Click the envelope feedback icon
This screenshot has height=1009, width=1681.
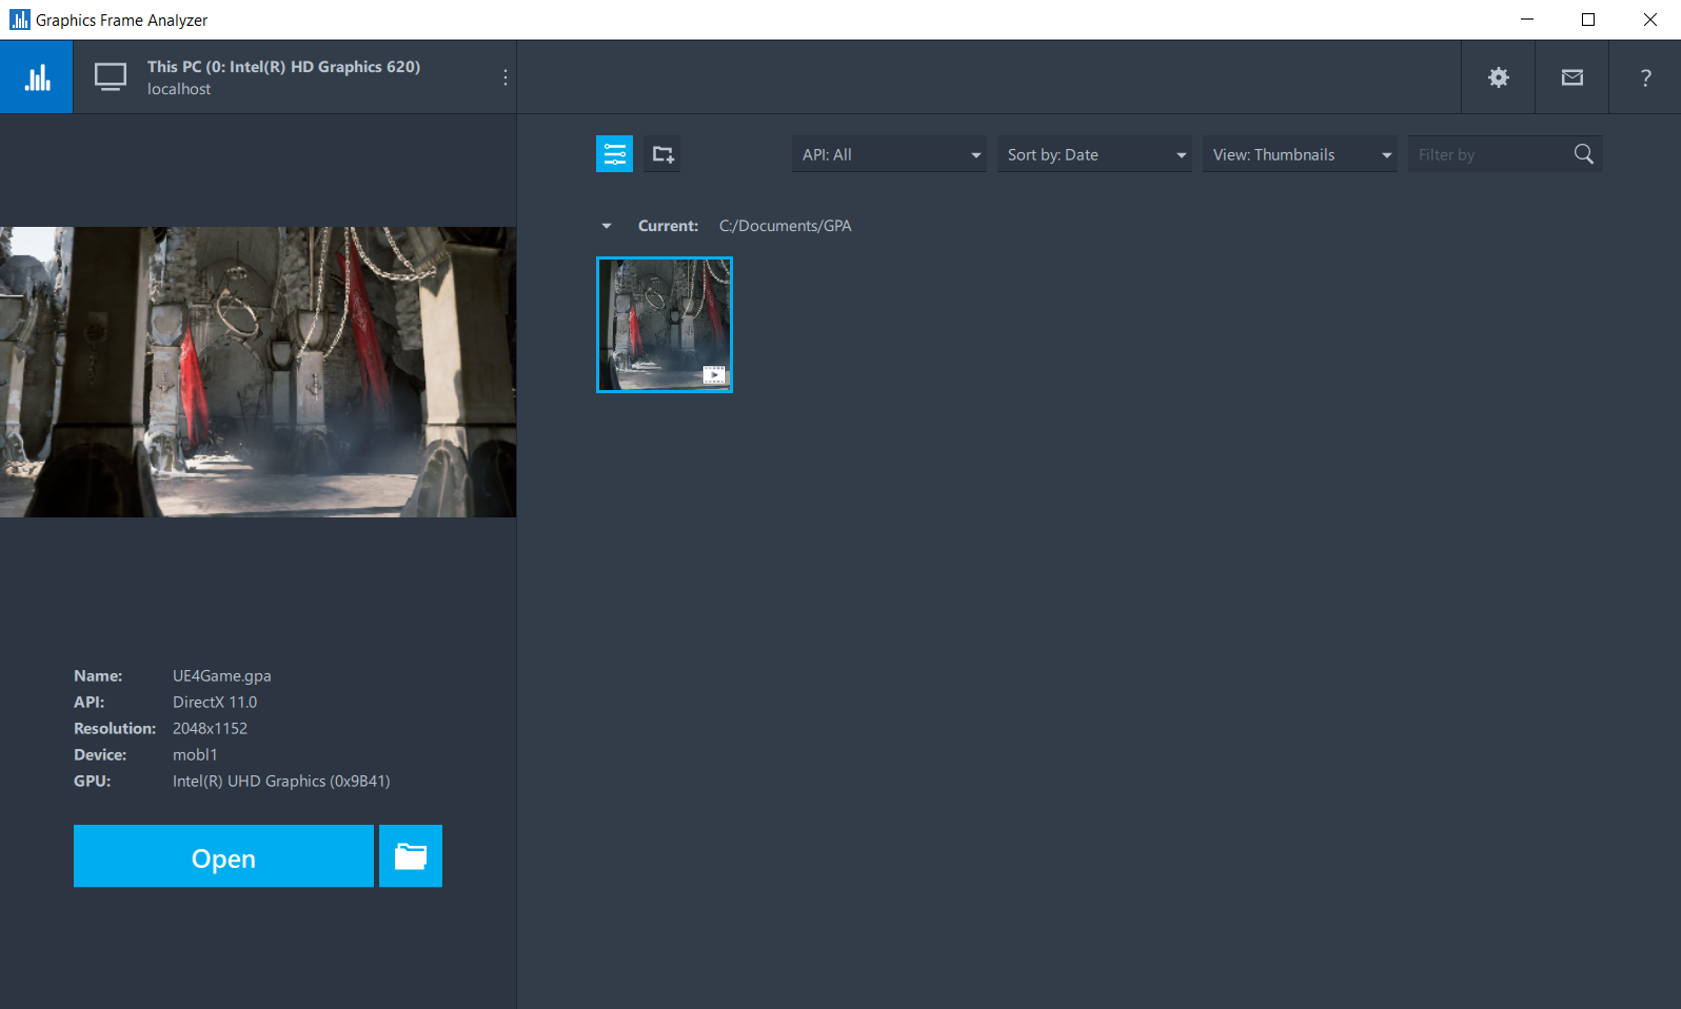coord(1571,77)
